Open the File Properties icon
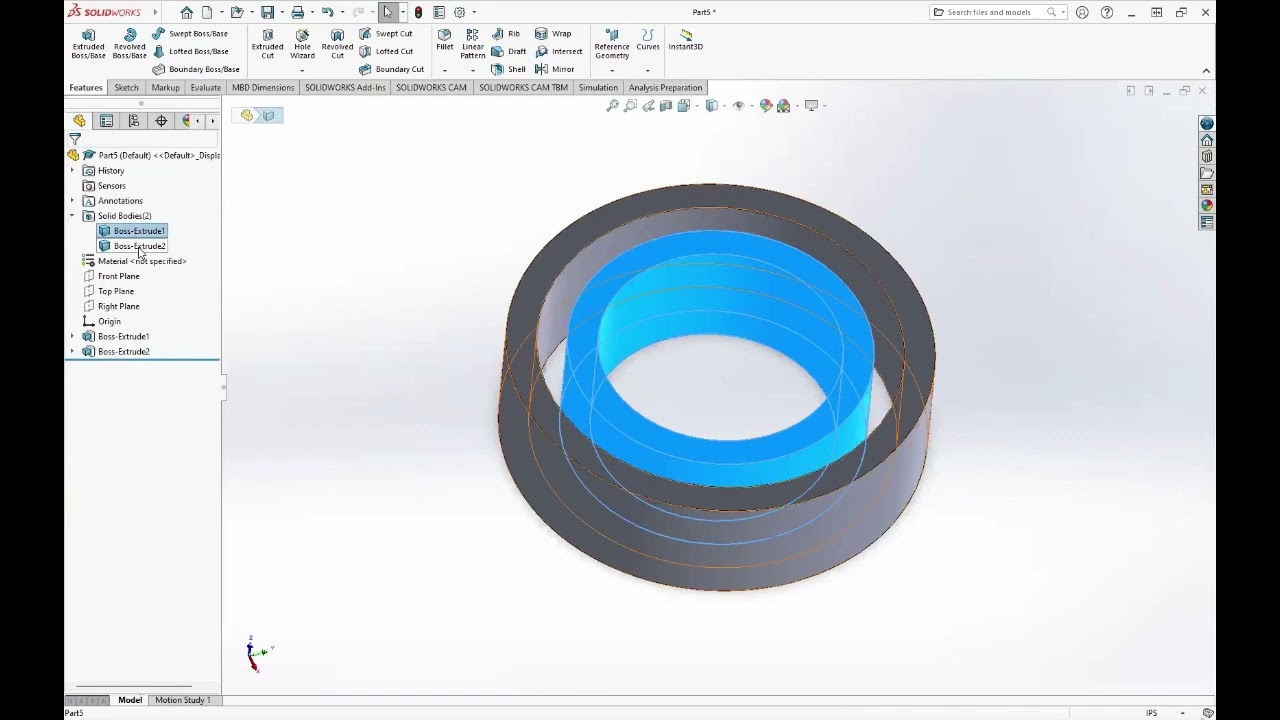 [439, 12]
